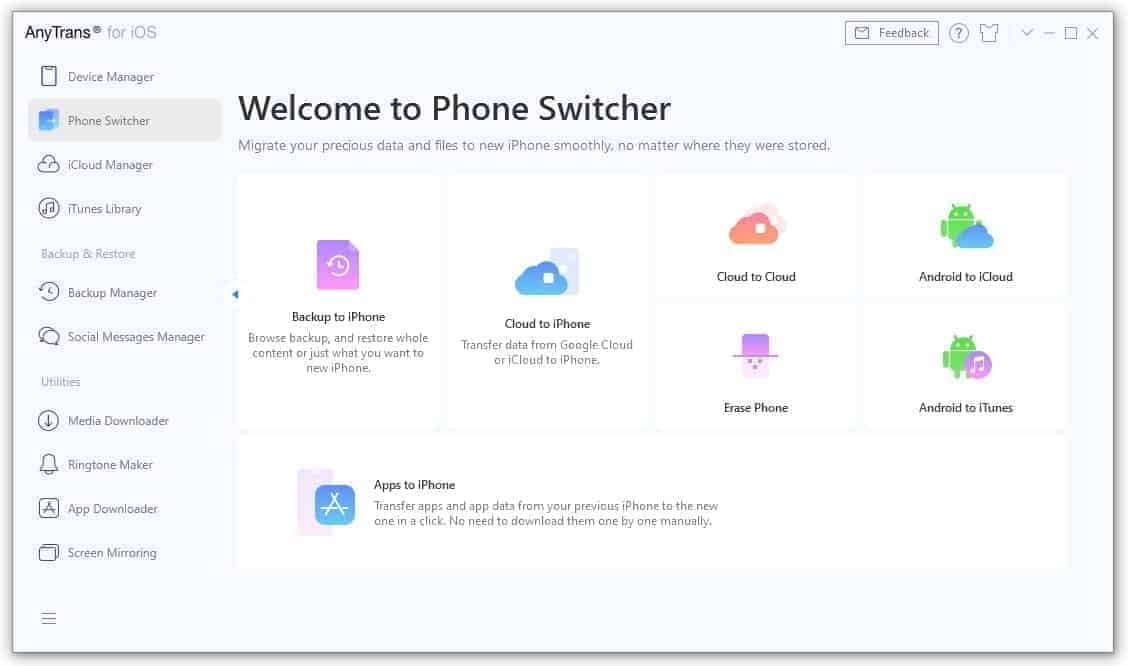
Task: Click the Feedback button
Action: click(x=891, y=32)
